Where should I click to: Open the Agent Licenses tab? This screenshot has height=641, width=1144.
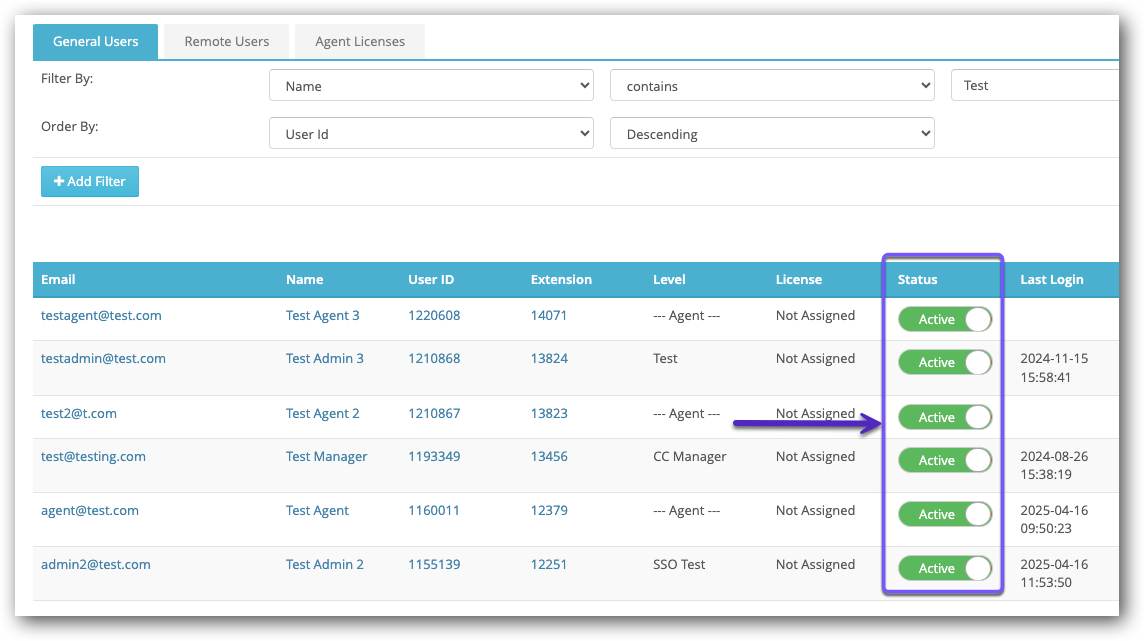pyautogui.click(x=360, y=42)
